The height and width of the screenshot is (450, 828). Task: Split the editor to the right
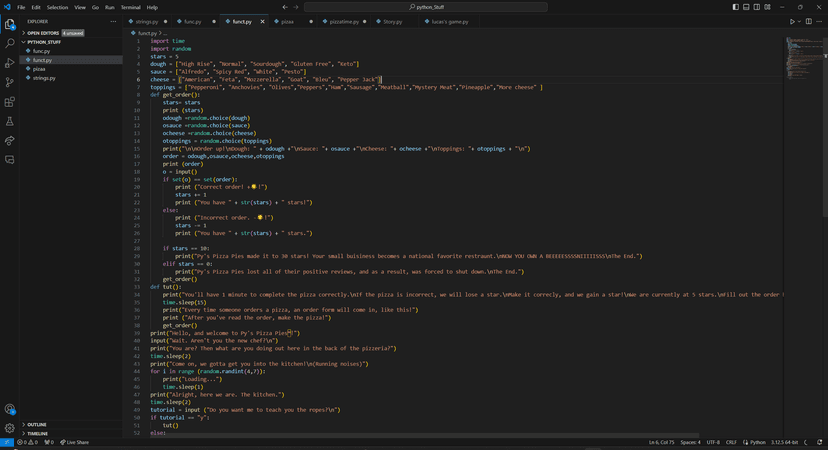(809, 21)
